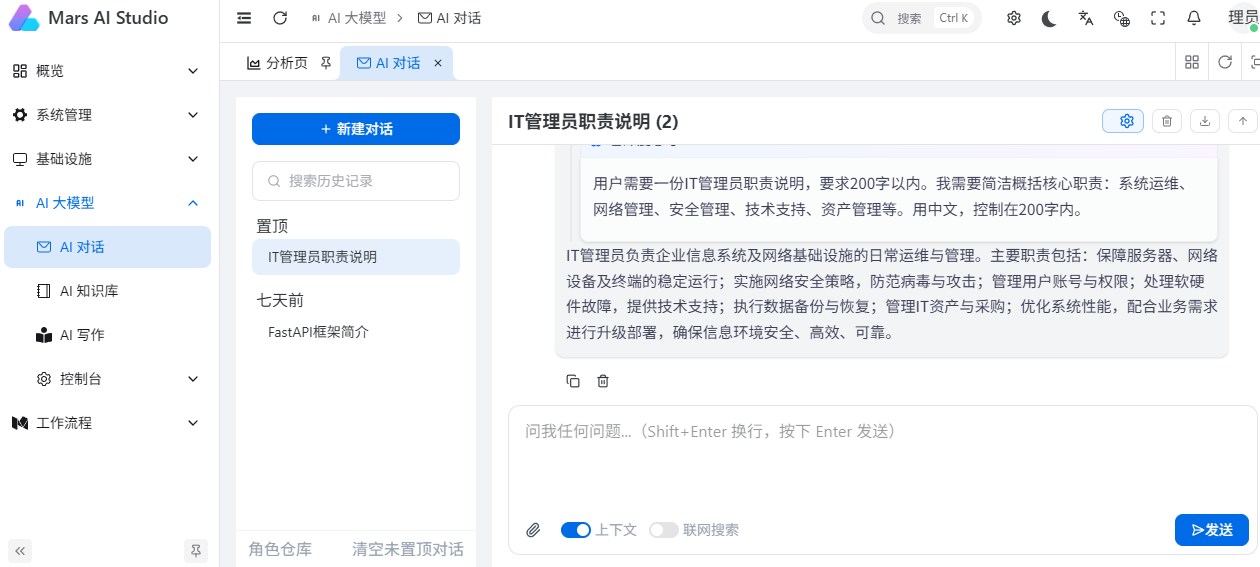1260x567 pixels.
Task: Open AI 知识库 in the sidebar
Action: [x=107, y=291]
